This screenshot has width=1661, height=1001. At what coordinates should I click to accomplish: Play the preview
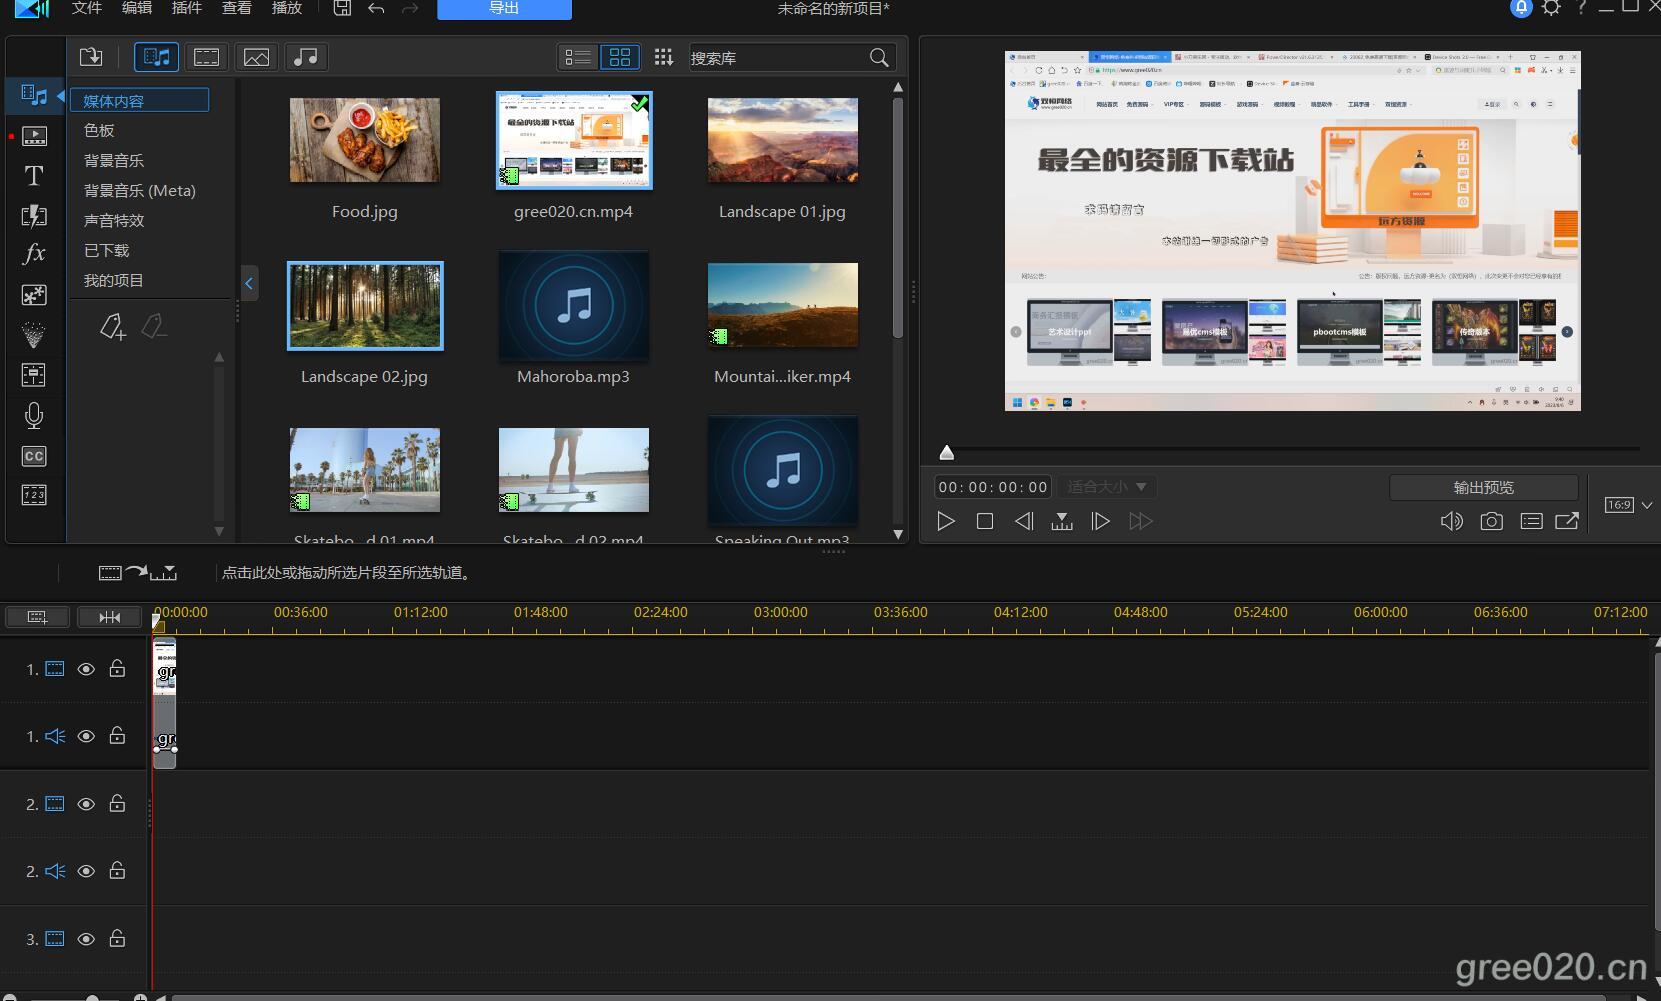945,521
